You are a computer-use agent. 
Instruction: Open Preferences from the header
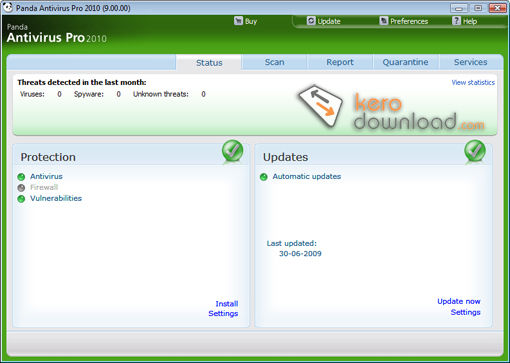pos(409,21)
